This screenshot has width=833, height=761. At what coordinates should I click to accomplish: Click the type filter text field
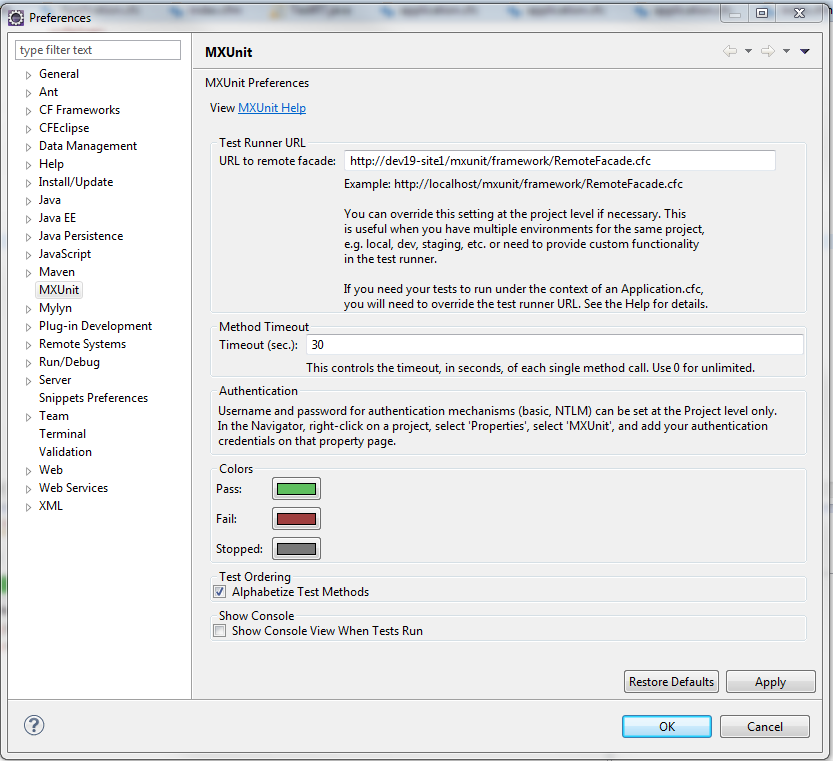98,50
